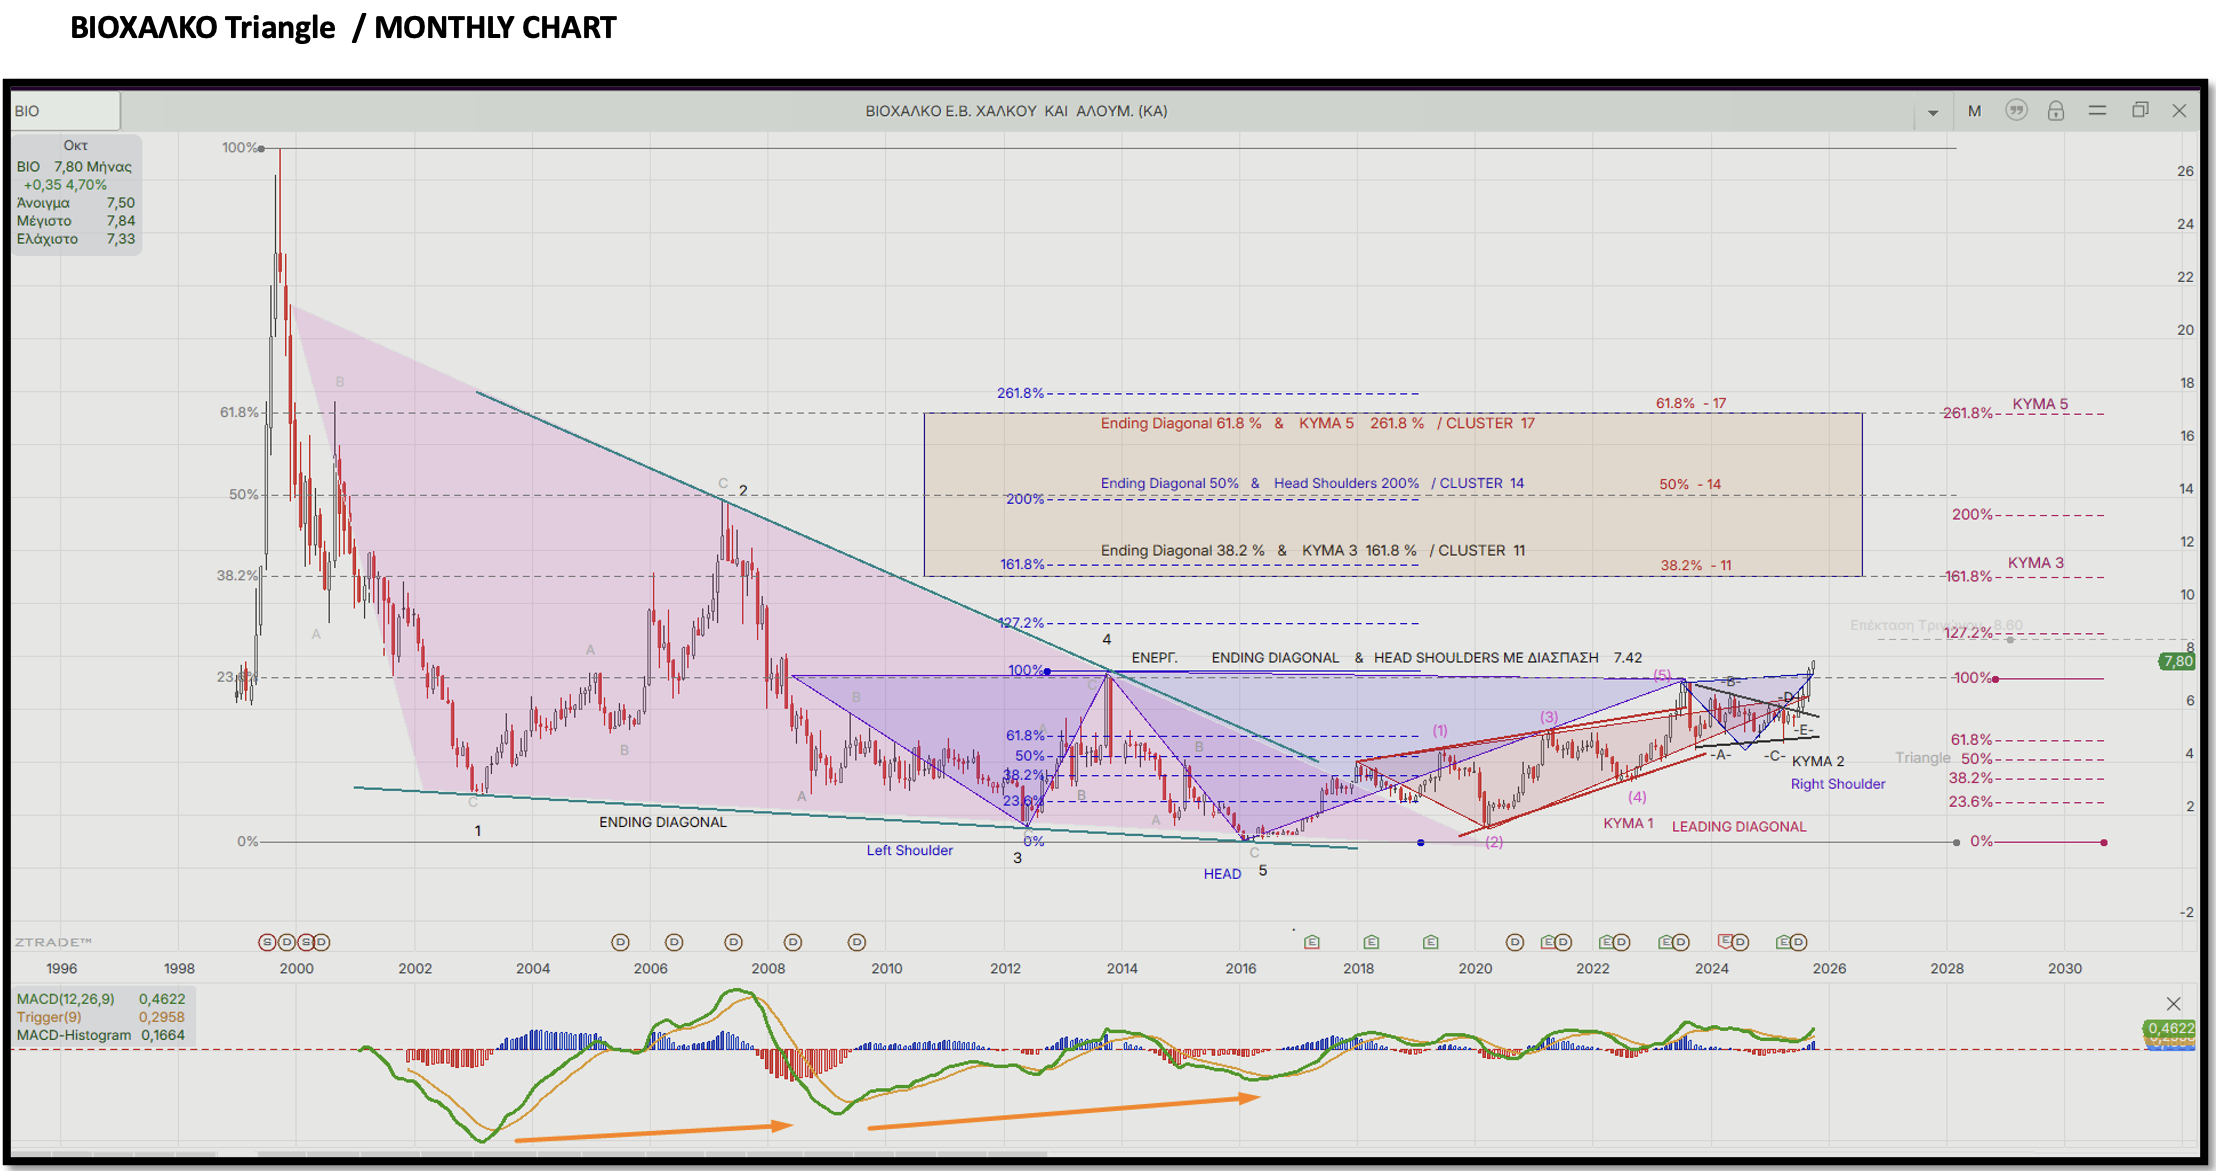This screenshot has width=2216, height=1171.
Task: Open the symbol selector dropdown arrow
Action: (x=1932, y=112)
